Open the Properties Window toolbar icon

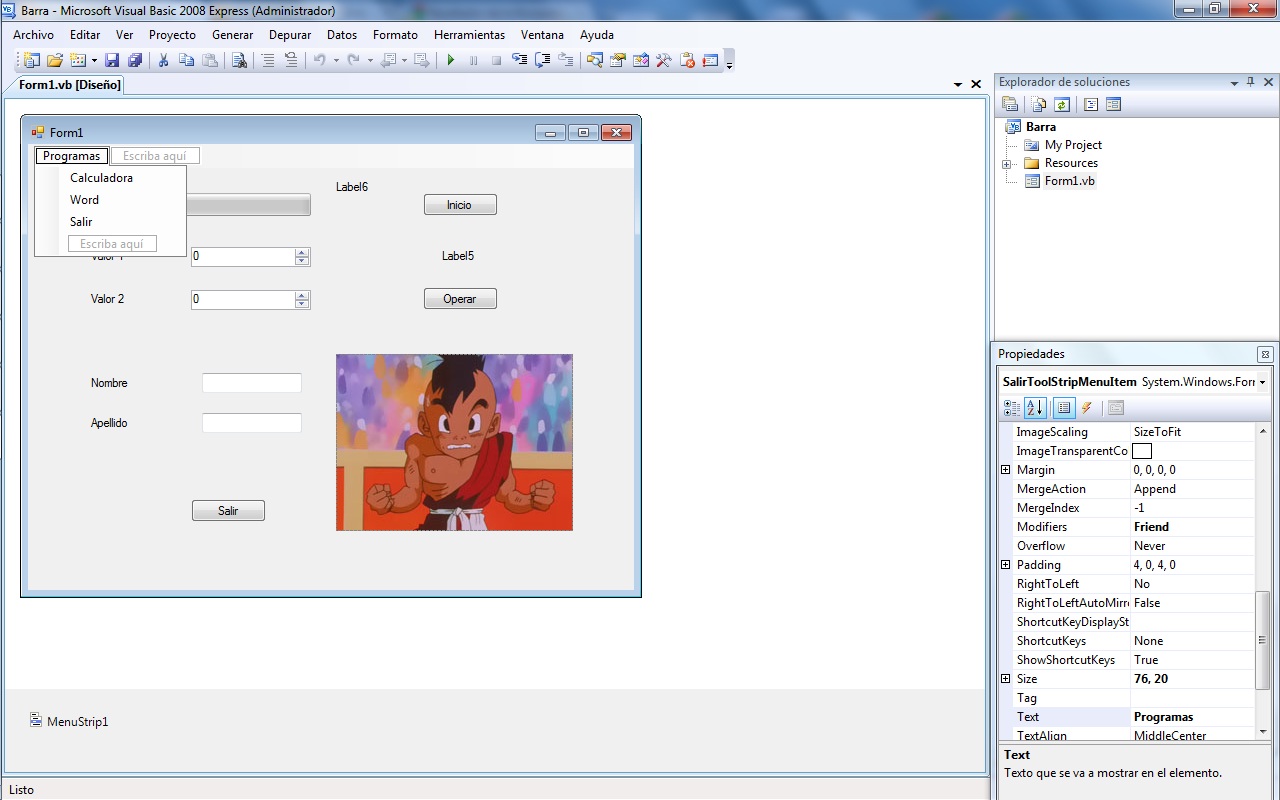point(618,60)
